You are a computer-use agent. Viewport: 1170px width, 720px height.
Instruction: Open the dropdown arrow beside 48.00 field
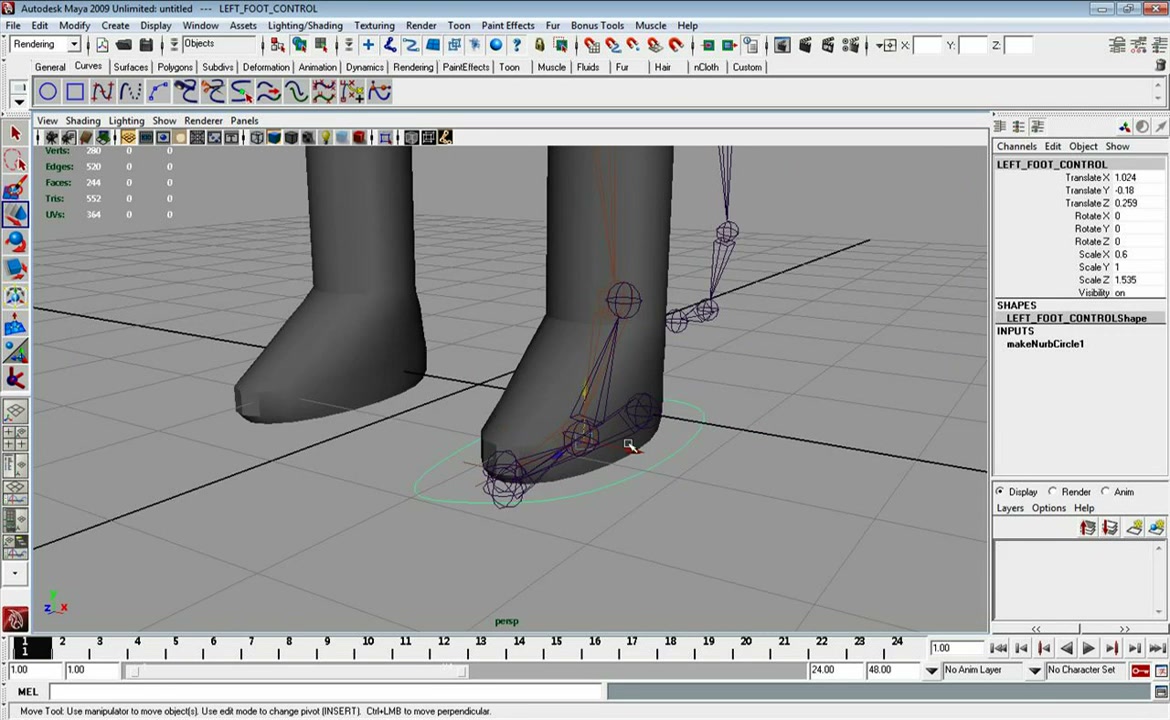click(931, 670)
